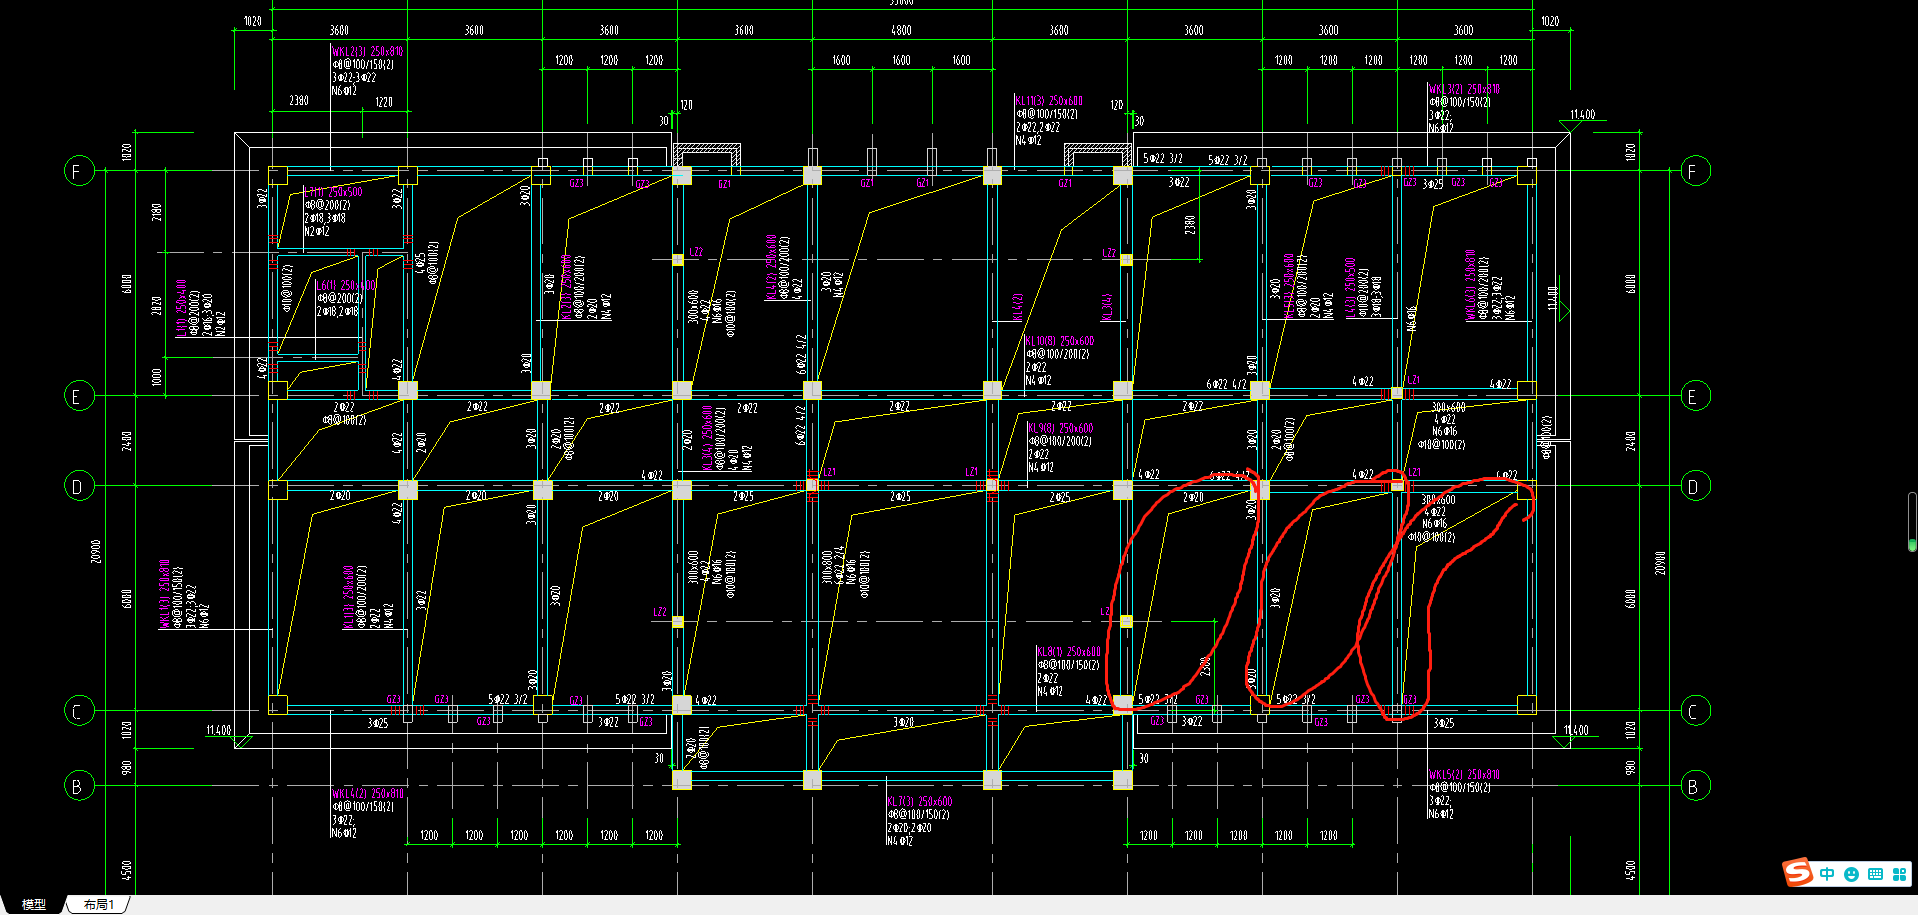Click the WKL5(2) 250x810 beam label
The height and width of the screenshot is (915, 1918).
[1464, 775]
